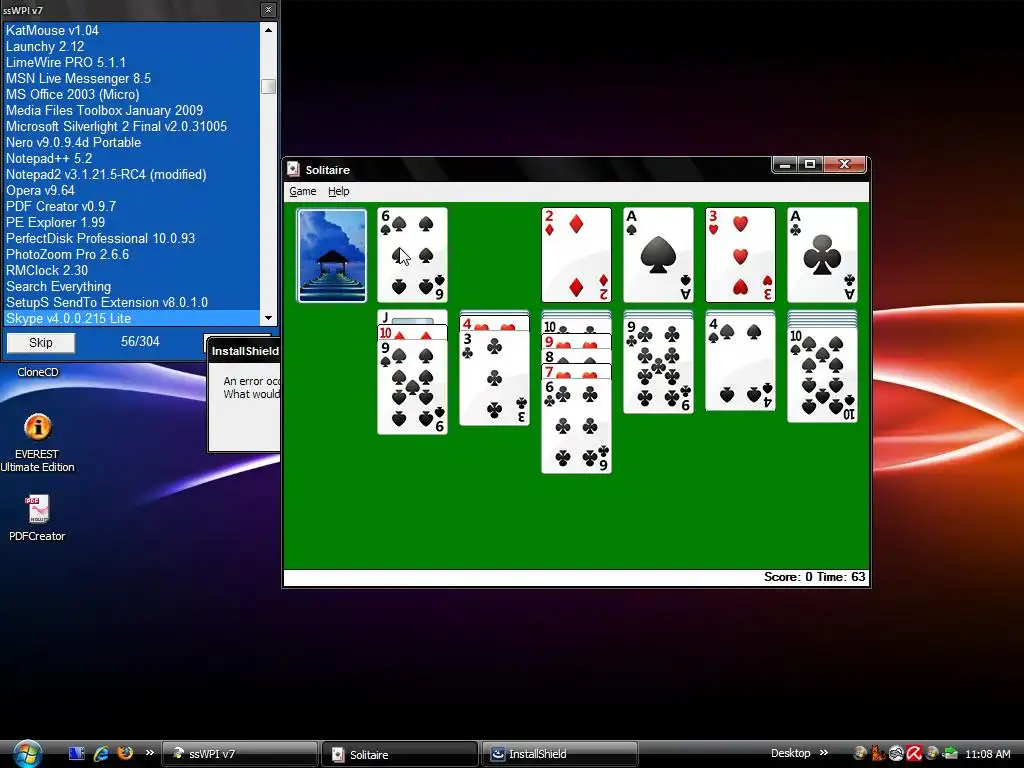Viewport: 1024px width, 768px height.
Task: Expand the Desktop toolbar chevron
Action: [824, 752]
